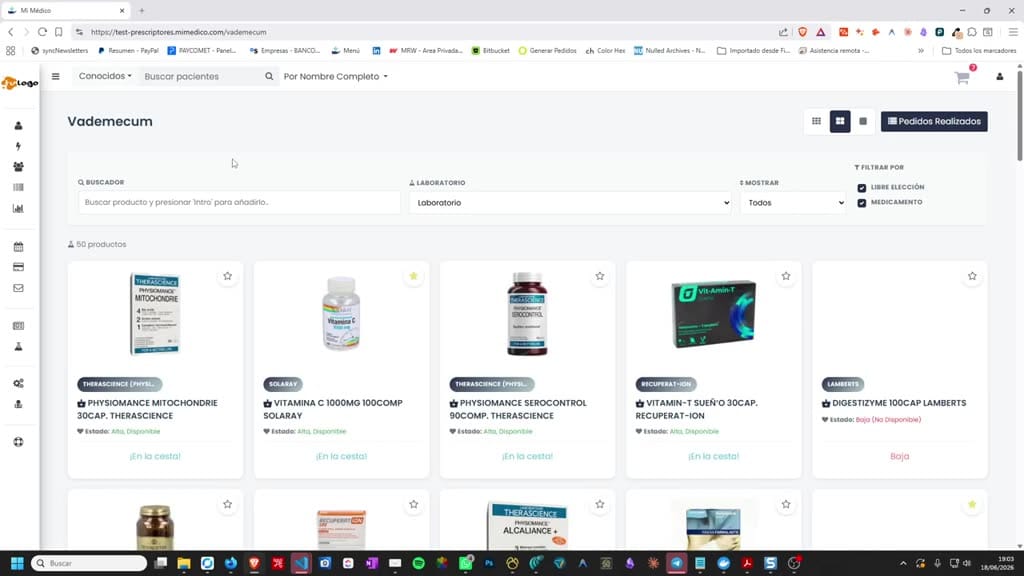Viewport: 1024px width, 576px height.
Task: Click Baja on Digestizyme card
Action: [899, 456]
